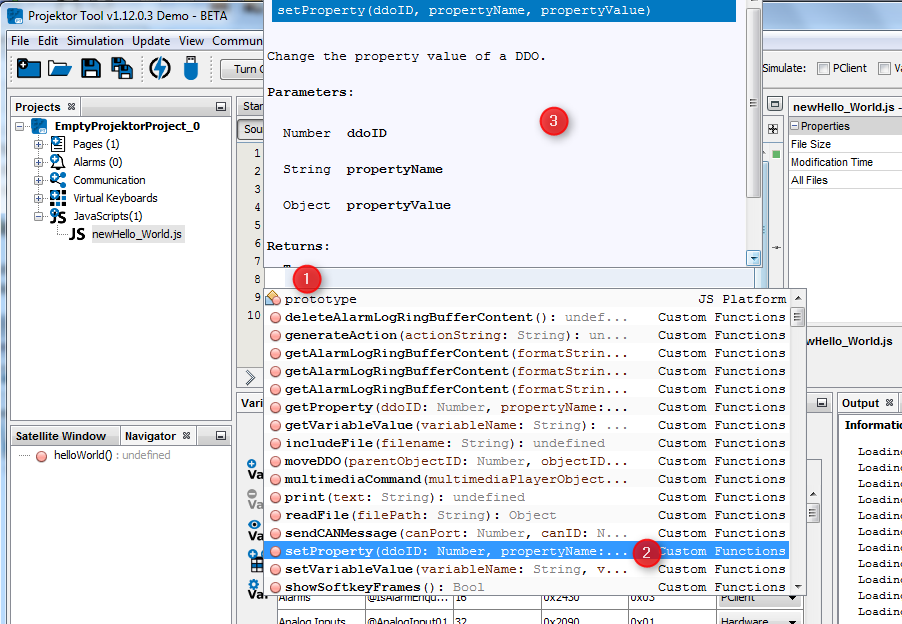
Task: Open an existing project via the open-folder icon
Action: (x=60, y=68)
